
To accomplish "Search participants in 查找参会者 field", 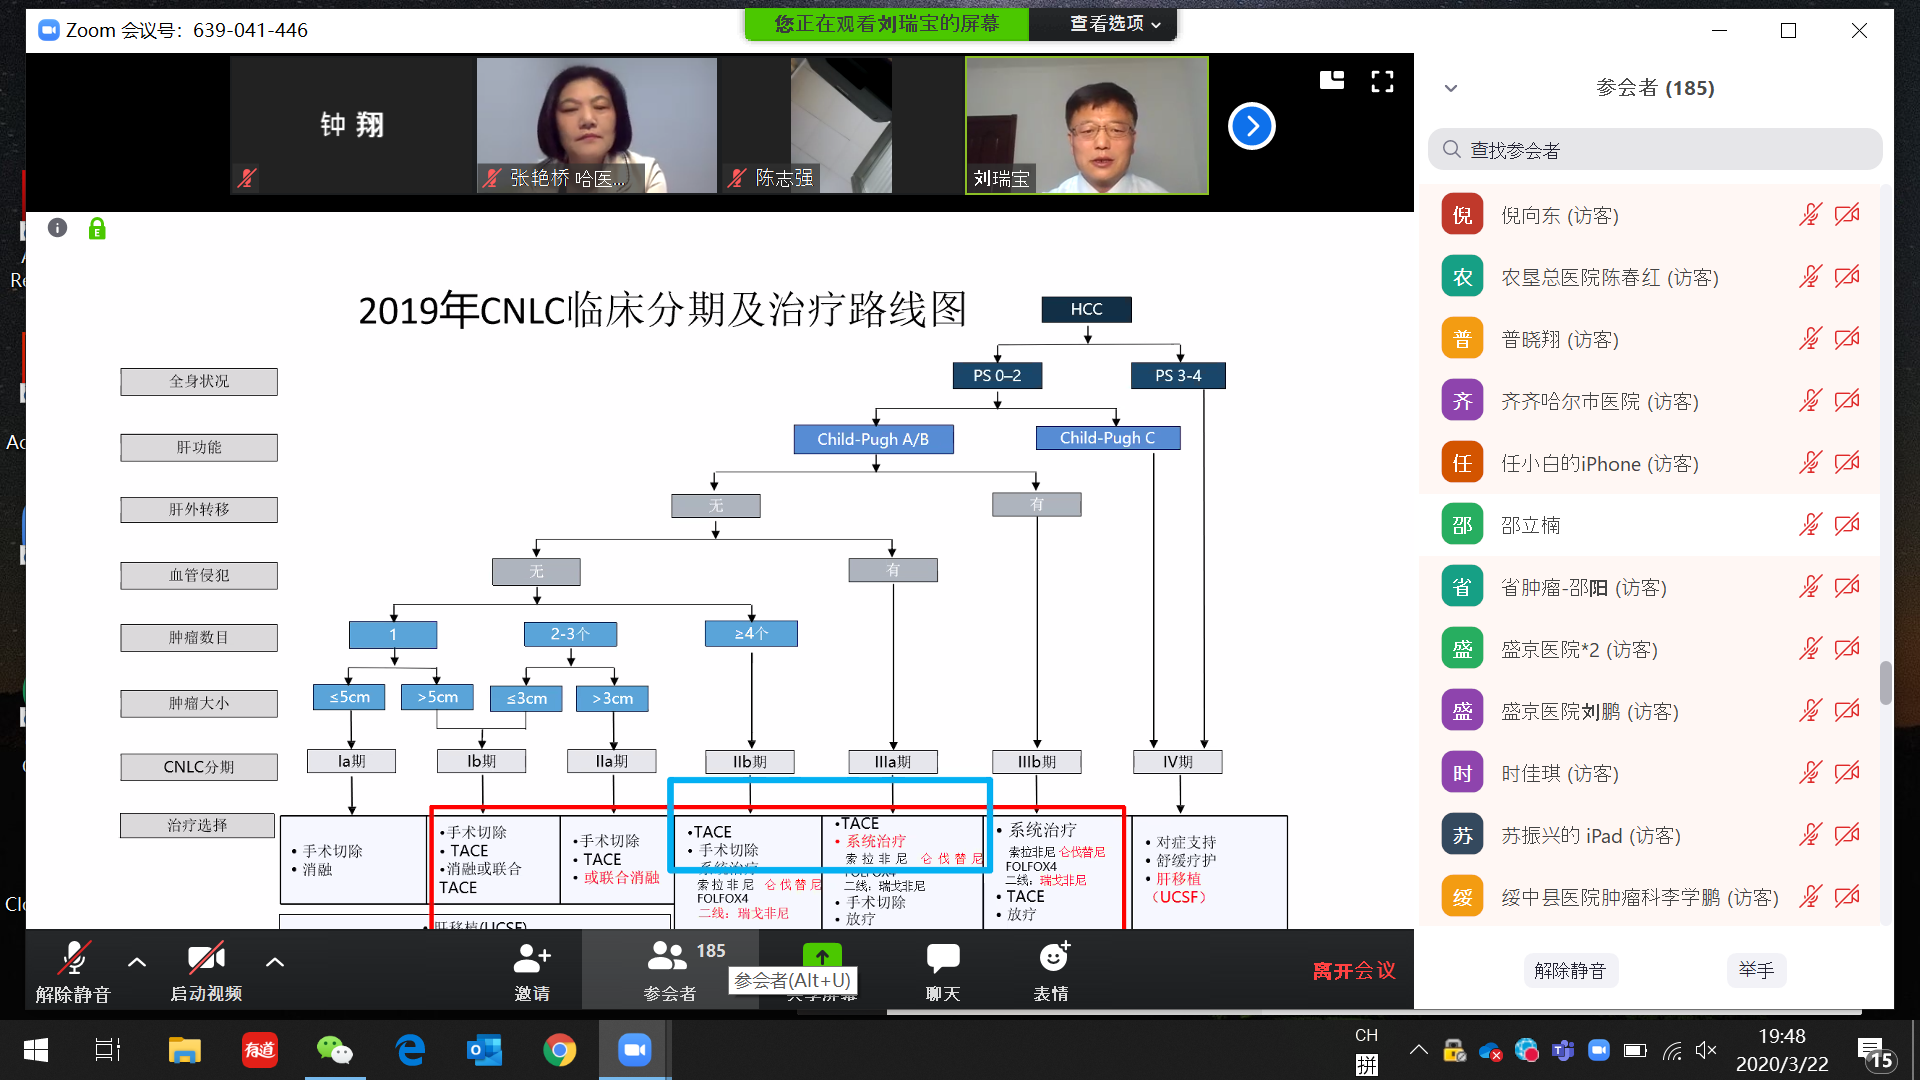I will [1655, 150].
